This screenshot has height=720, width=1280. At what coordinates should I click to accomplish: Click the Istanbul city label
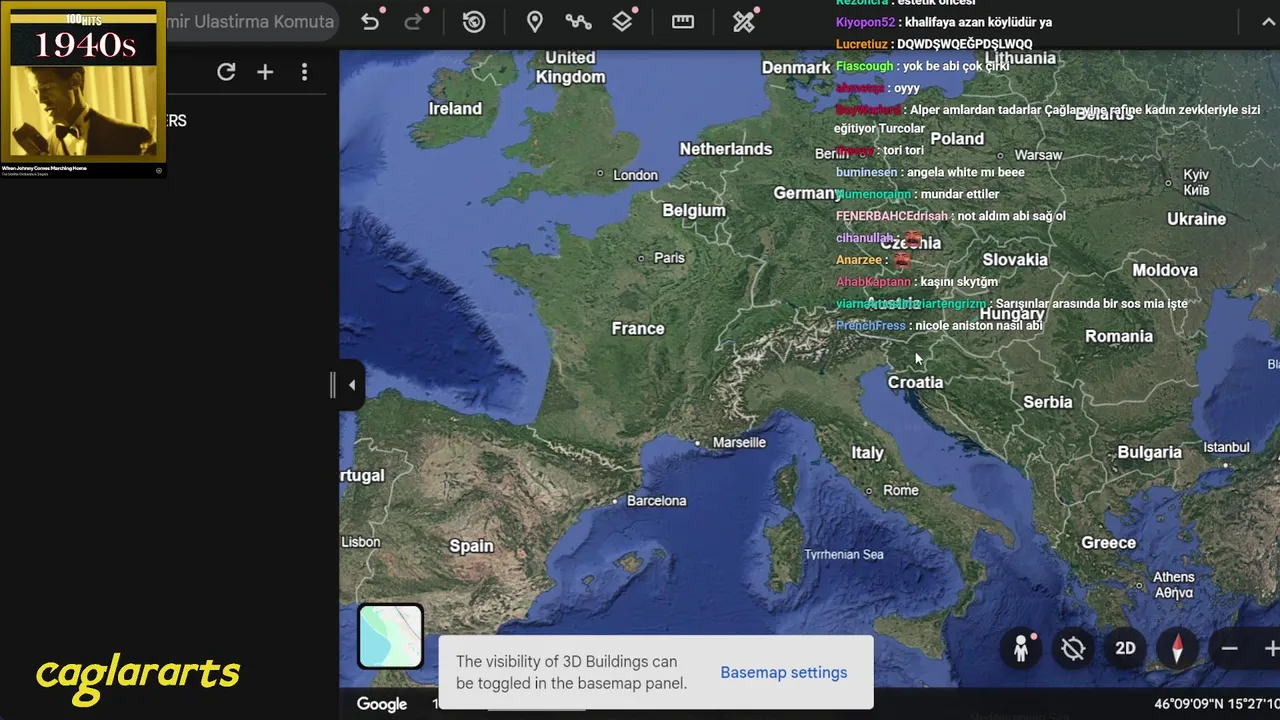click(x=1227, y=447)
